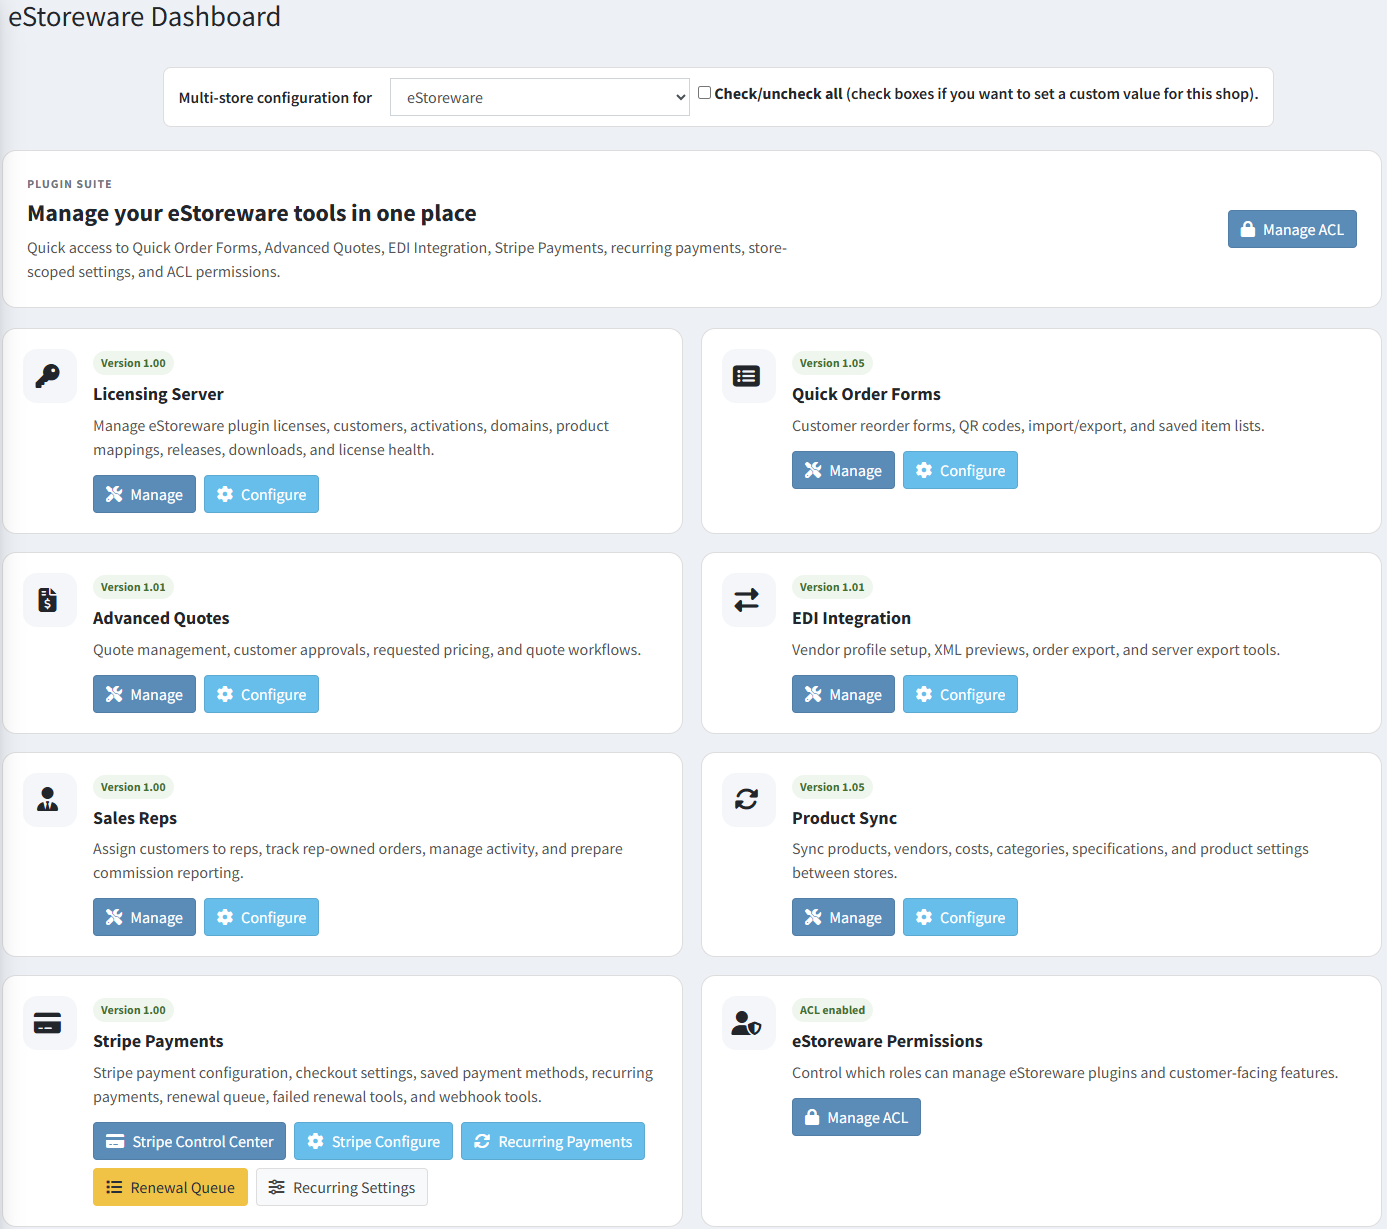Click Version 1.00 badge on Licensing Server
The height and width of the screenshot is (1229, 1387).
tap(133, 363)
